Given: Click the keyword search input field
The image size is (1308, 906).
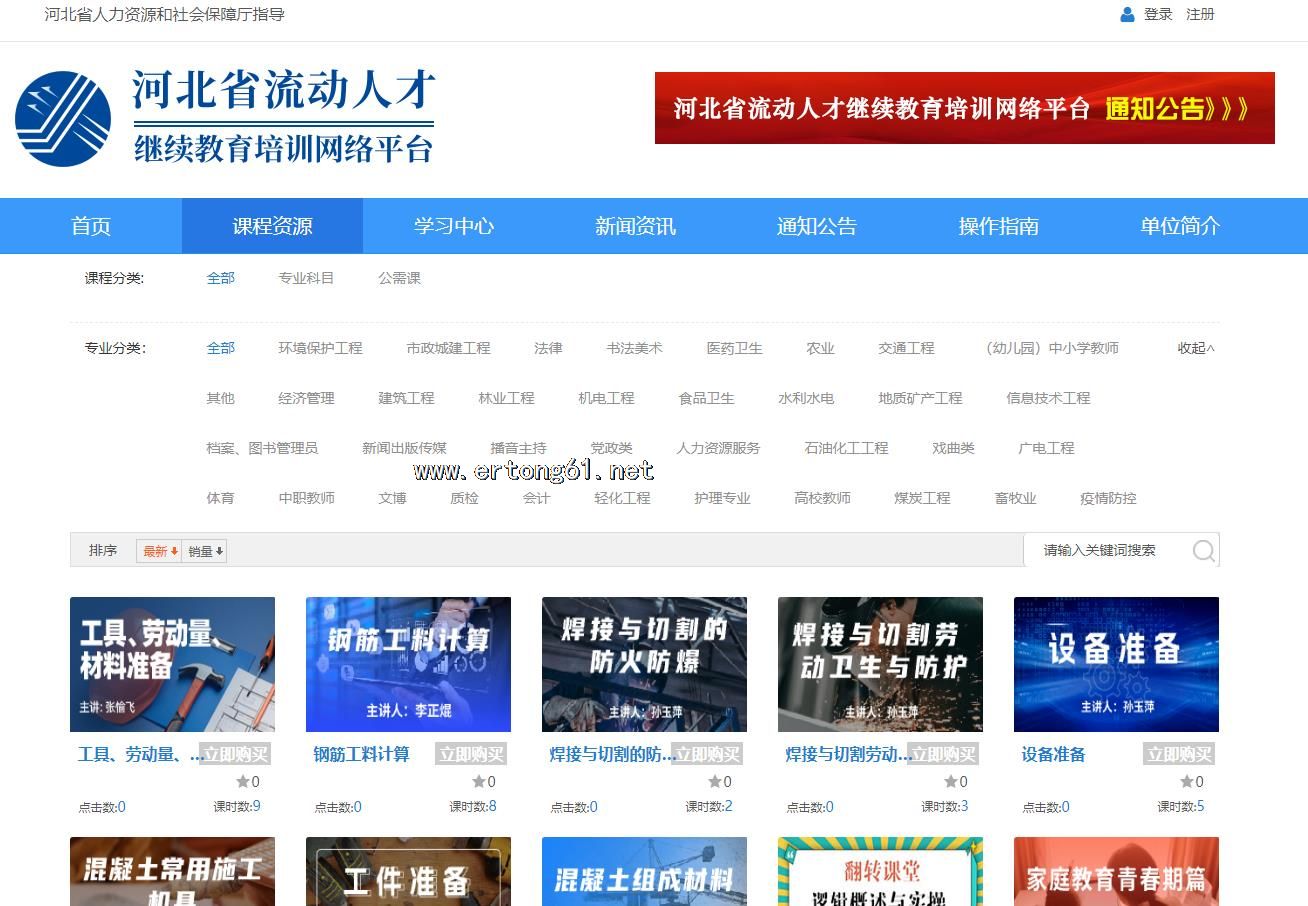Looking at the screenshot, I should click(x=1110, y=550).
